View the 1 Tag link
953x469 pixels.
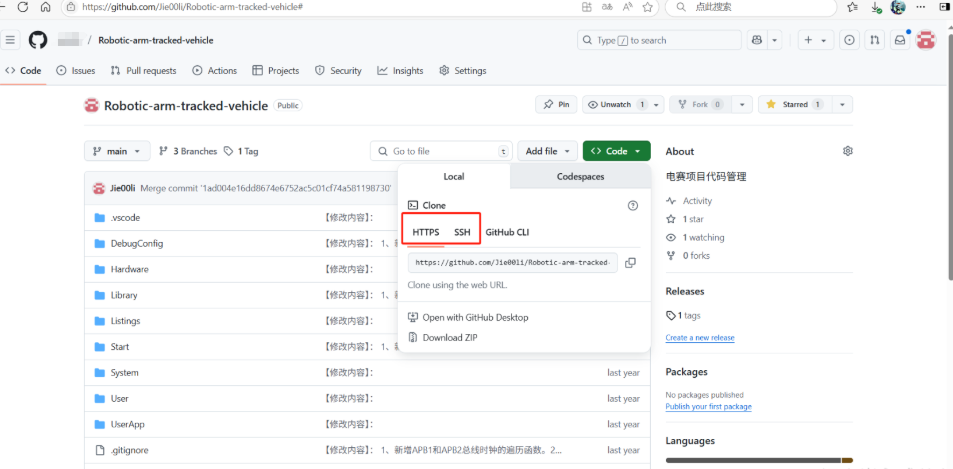pyautogui.click(x=241, y=151)
